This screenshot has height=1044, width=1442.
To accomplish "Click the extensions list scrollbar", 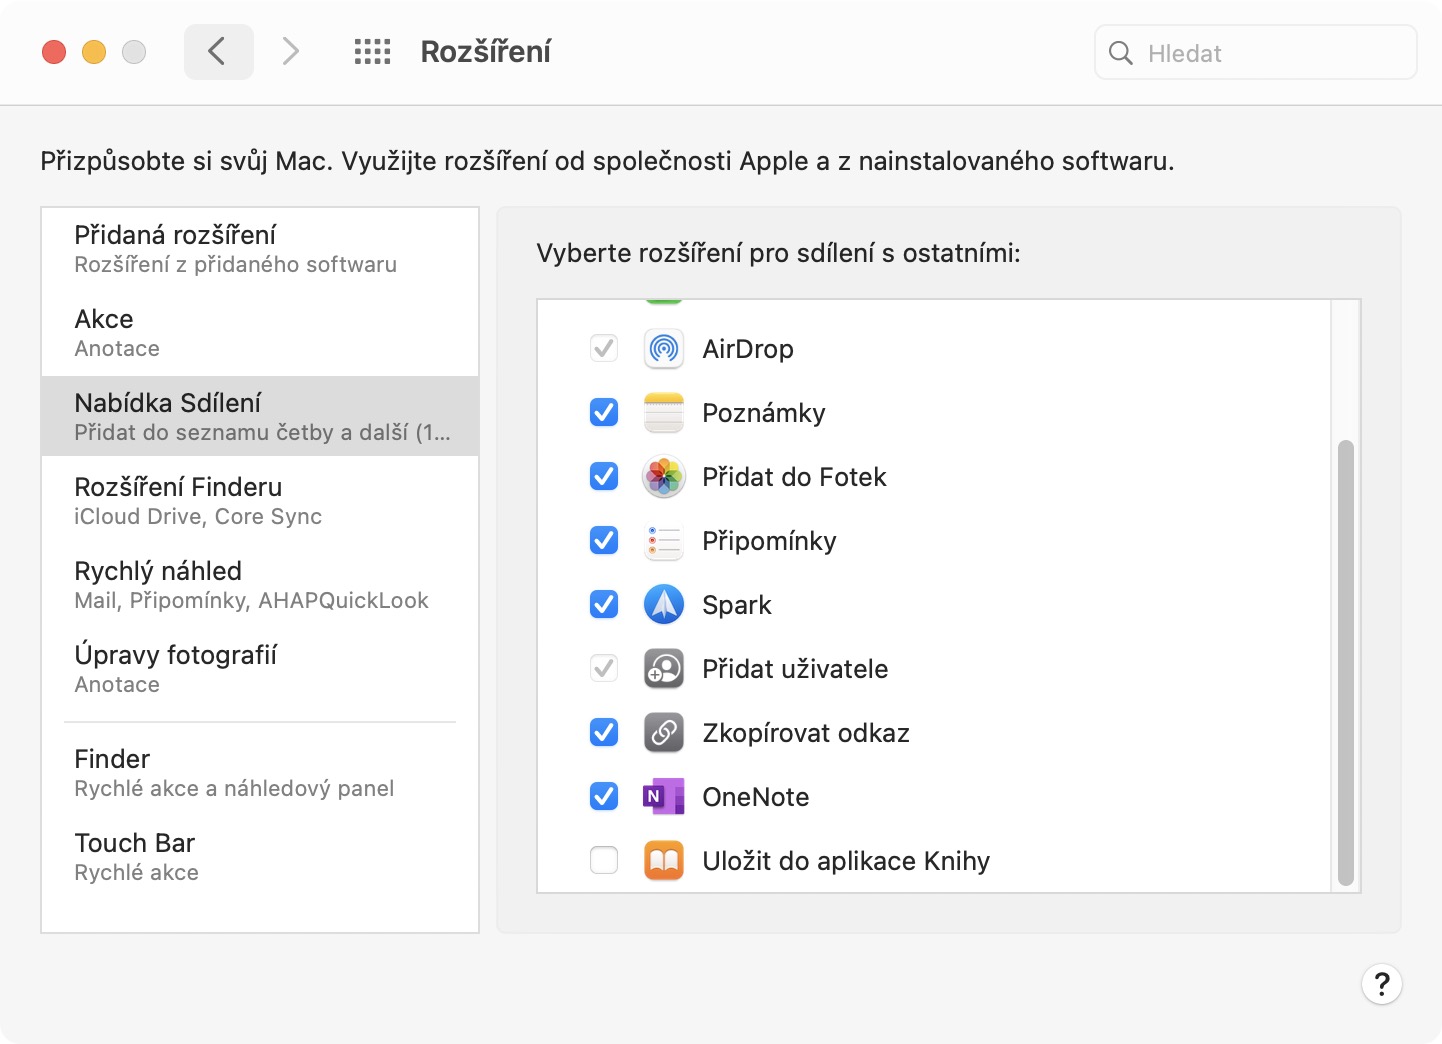I will 1346,660.
